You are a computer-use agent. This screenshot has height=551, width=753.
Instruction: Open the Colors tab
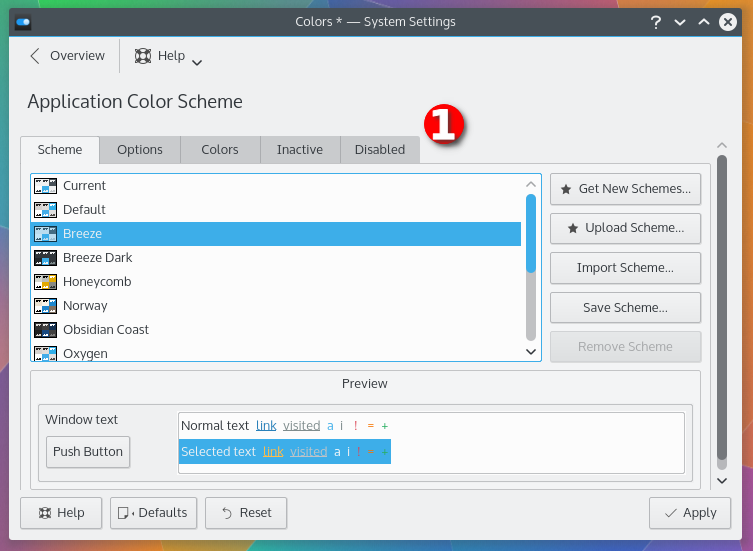pos(220,150)
